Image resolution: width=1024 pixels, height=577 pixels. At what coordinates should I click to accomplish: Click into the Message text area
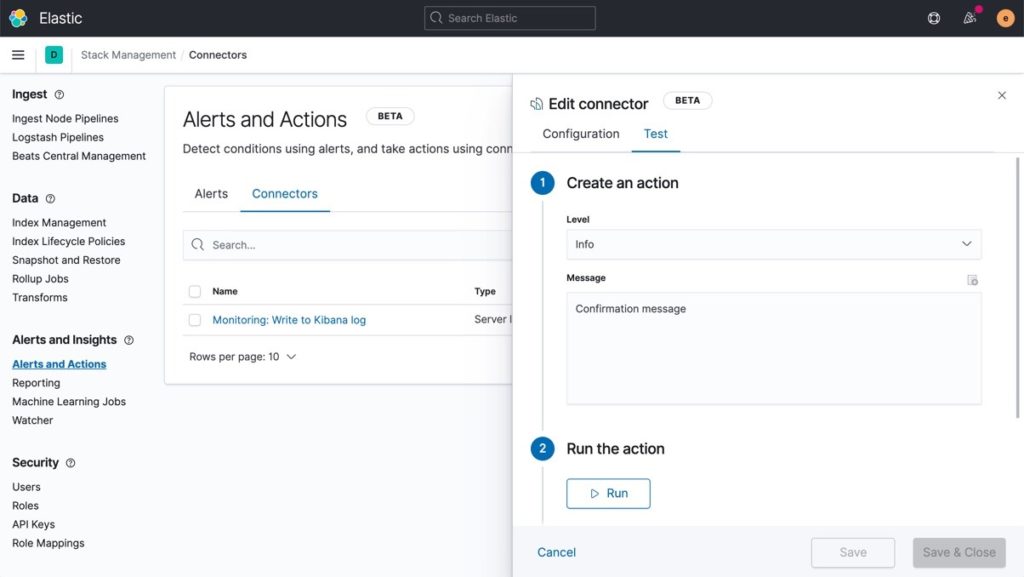[773, 348]
